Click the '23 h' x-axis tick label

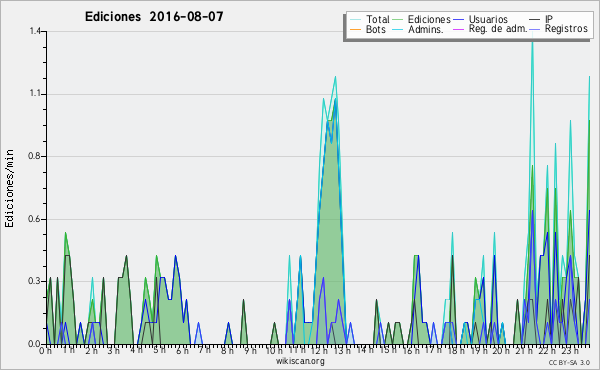point(570,350)
